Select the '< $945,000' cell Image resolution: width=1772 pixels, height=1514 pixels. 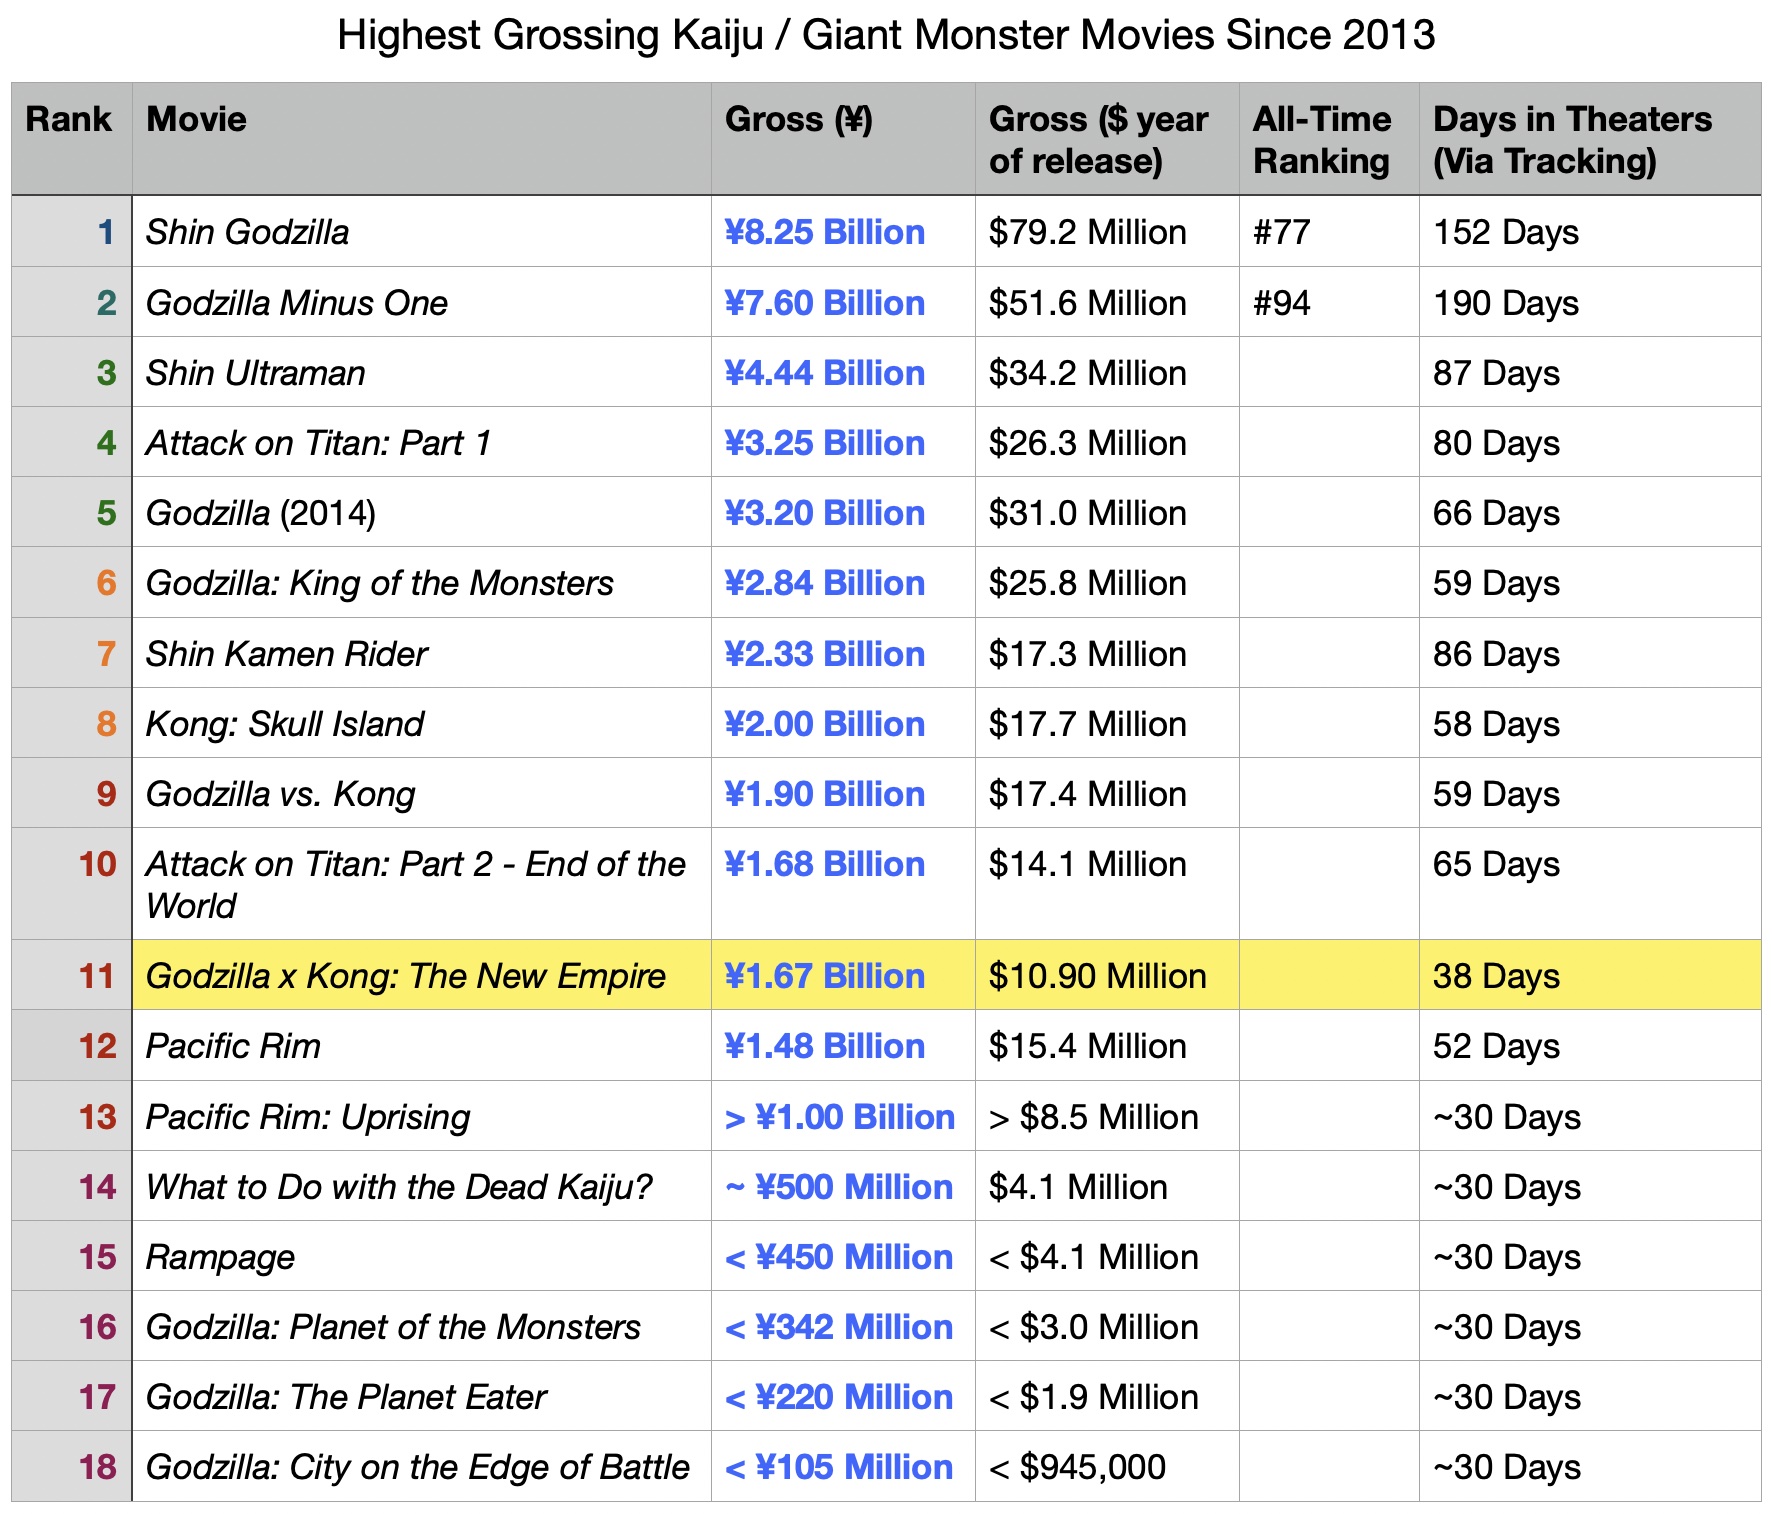click(x=1107, y=1466)
